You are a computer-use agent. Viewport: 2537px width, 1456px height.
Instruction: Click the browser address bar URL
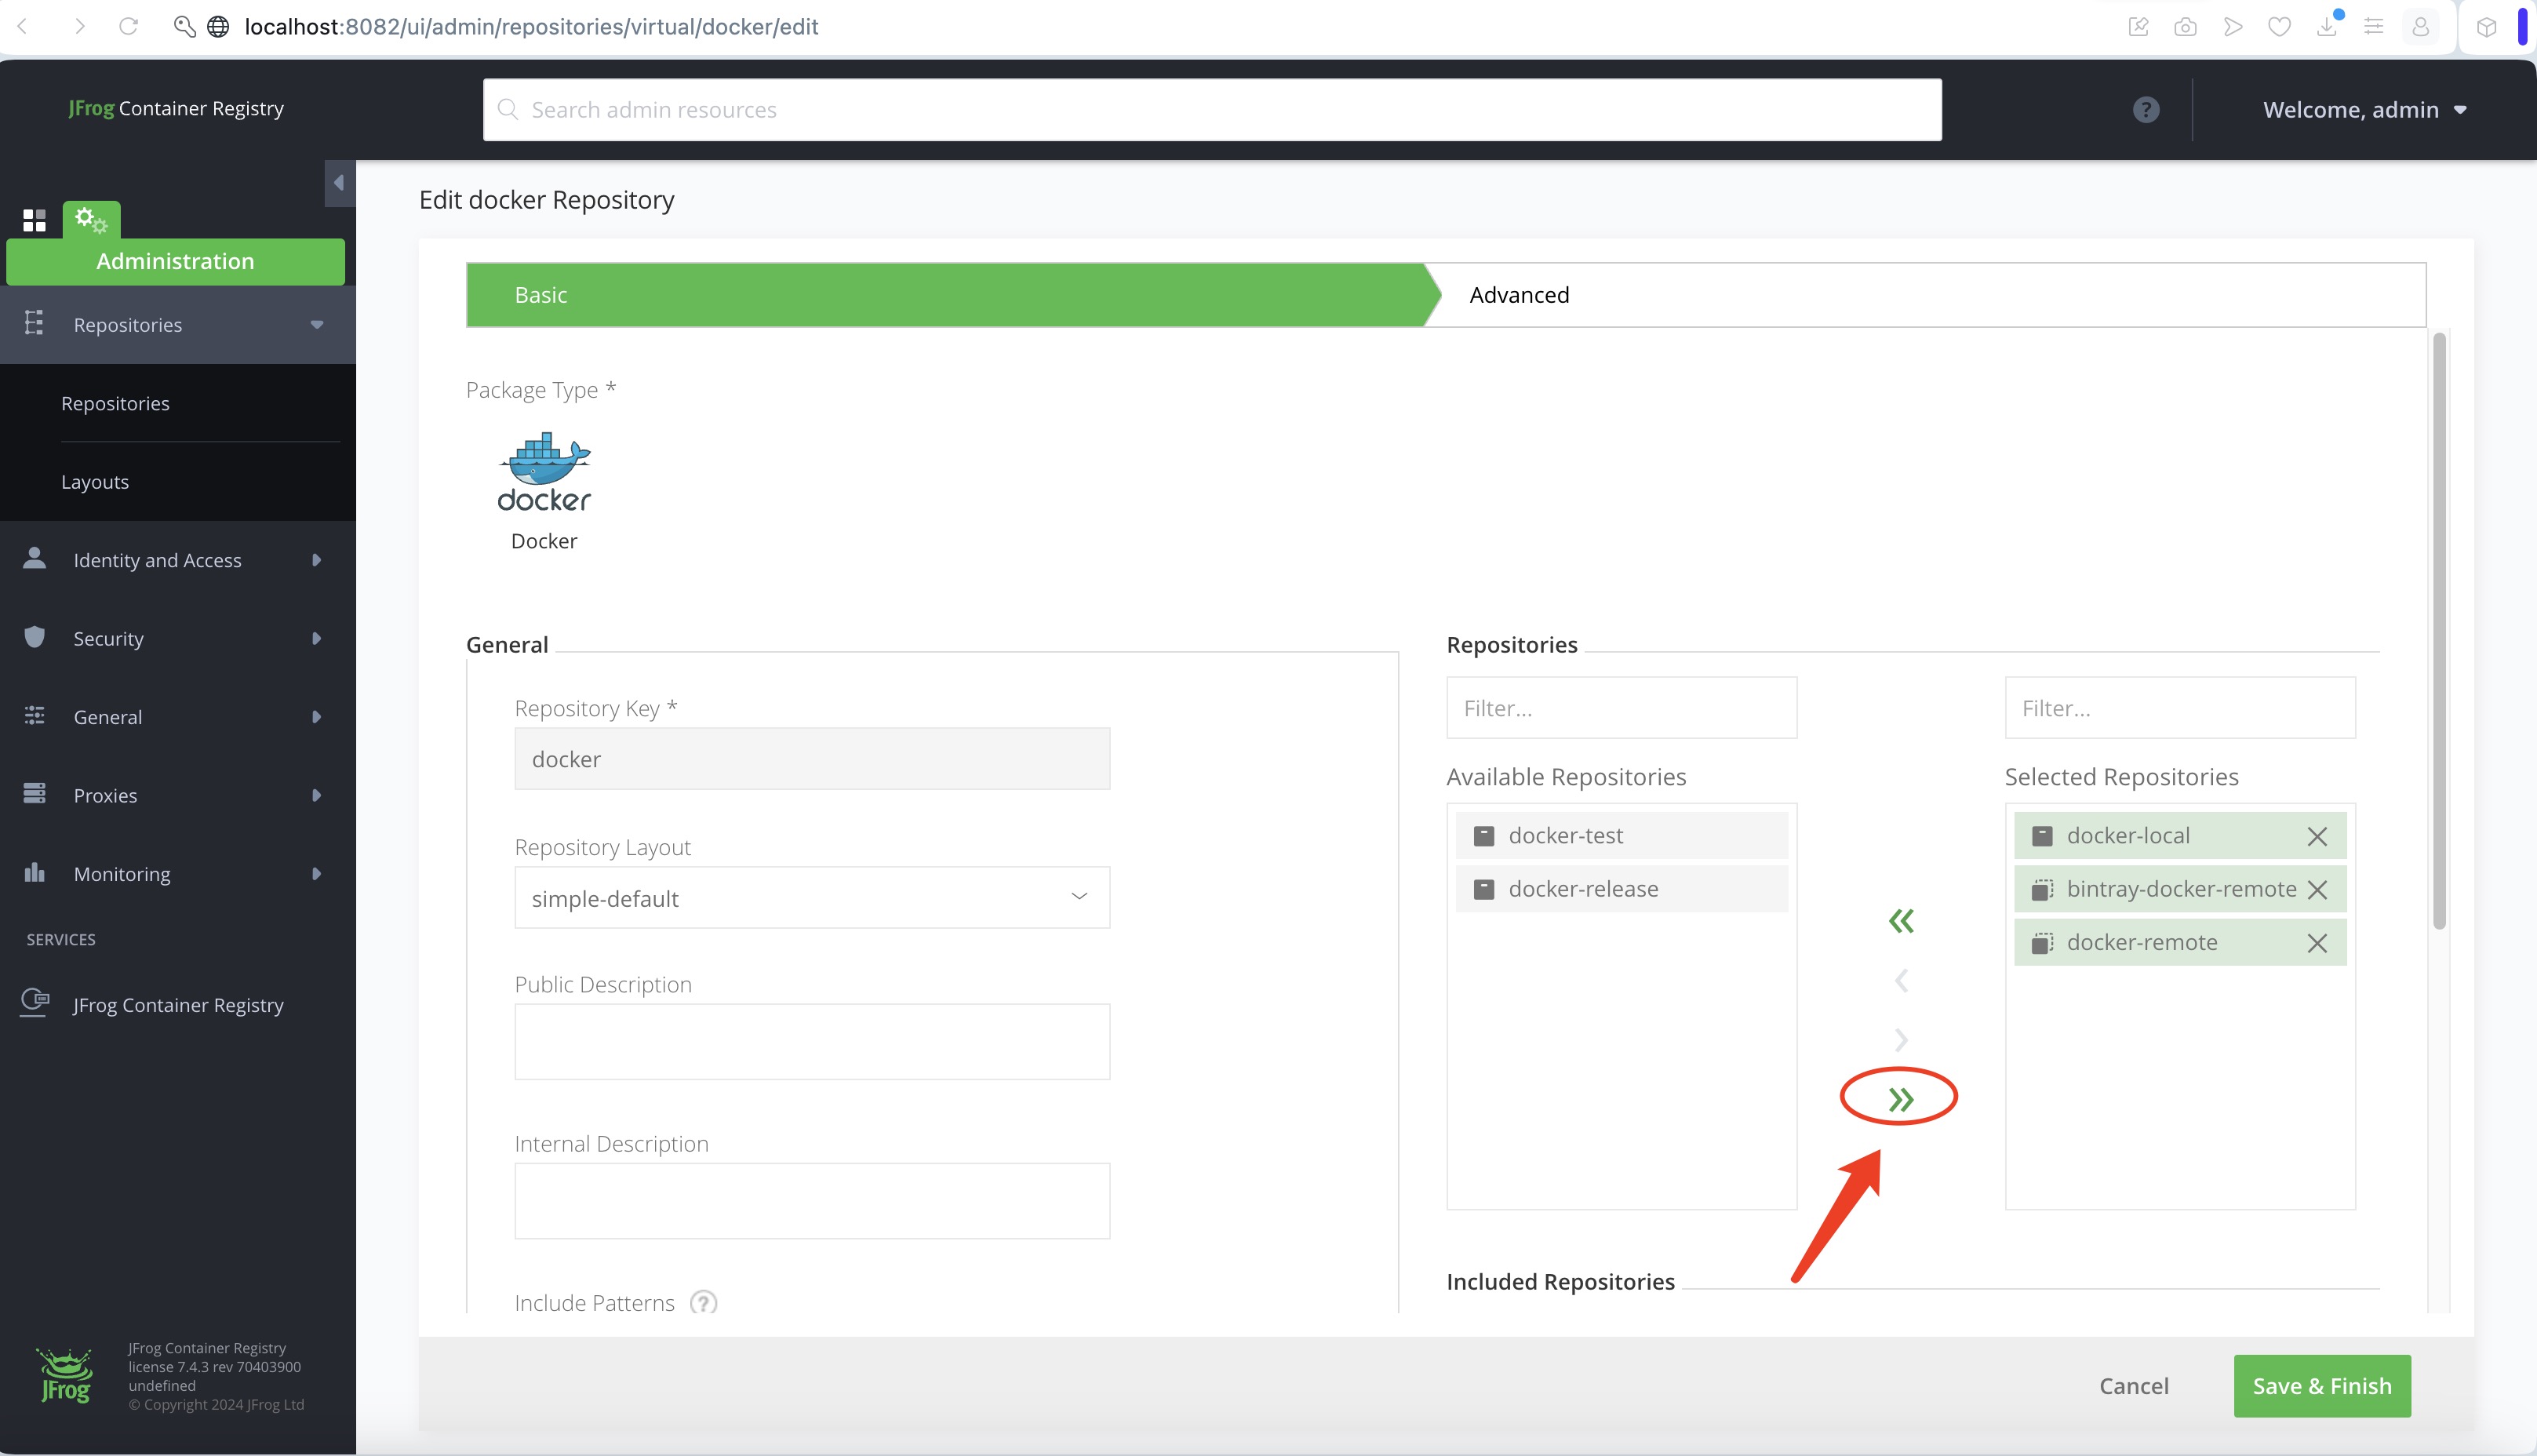pos(531,27)
